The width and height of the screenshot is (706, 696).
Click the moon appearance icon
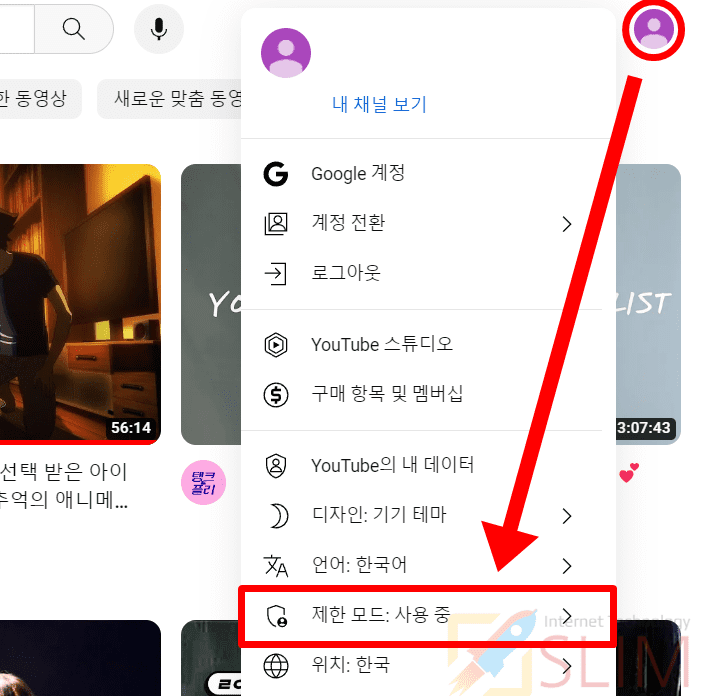click(x=278, y=515)
